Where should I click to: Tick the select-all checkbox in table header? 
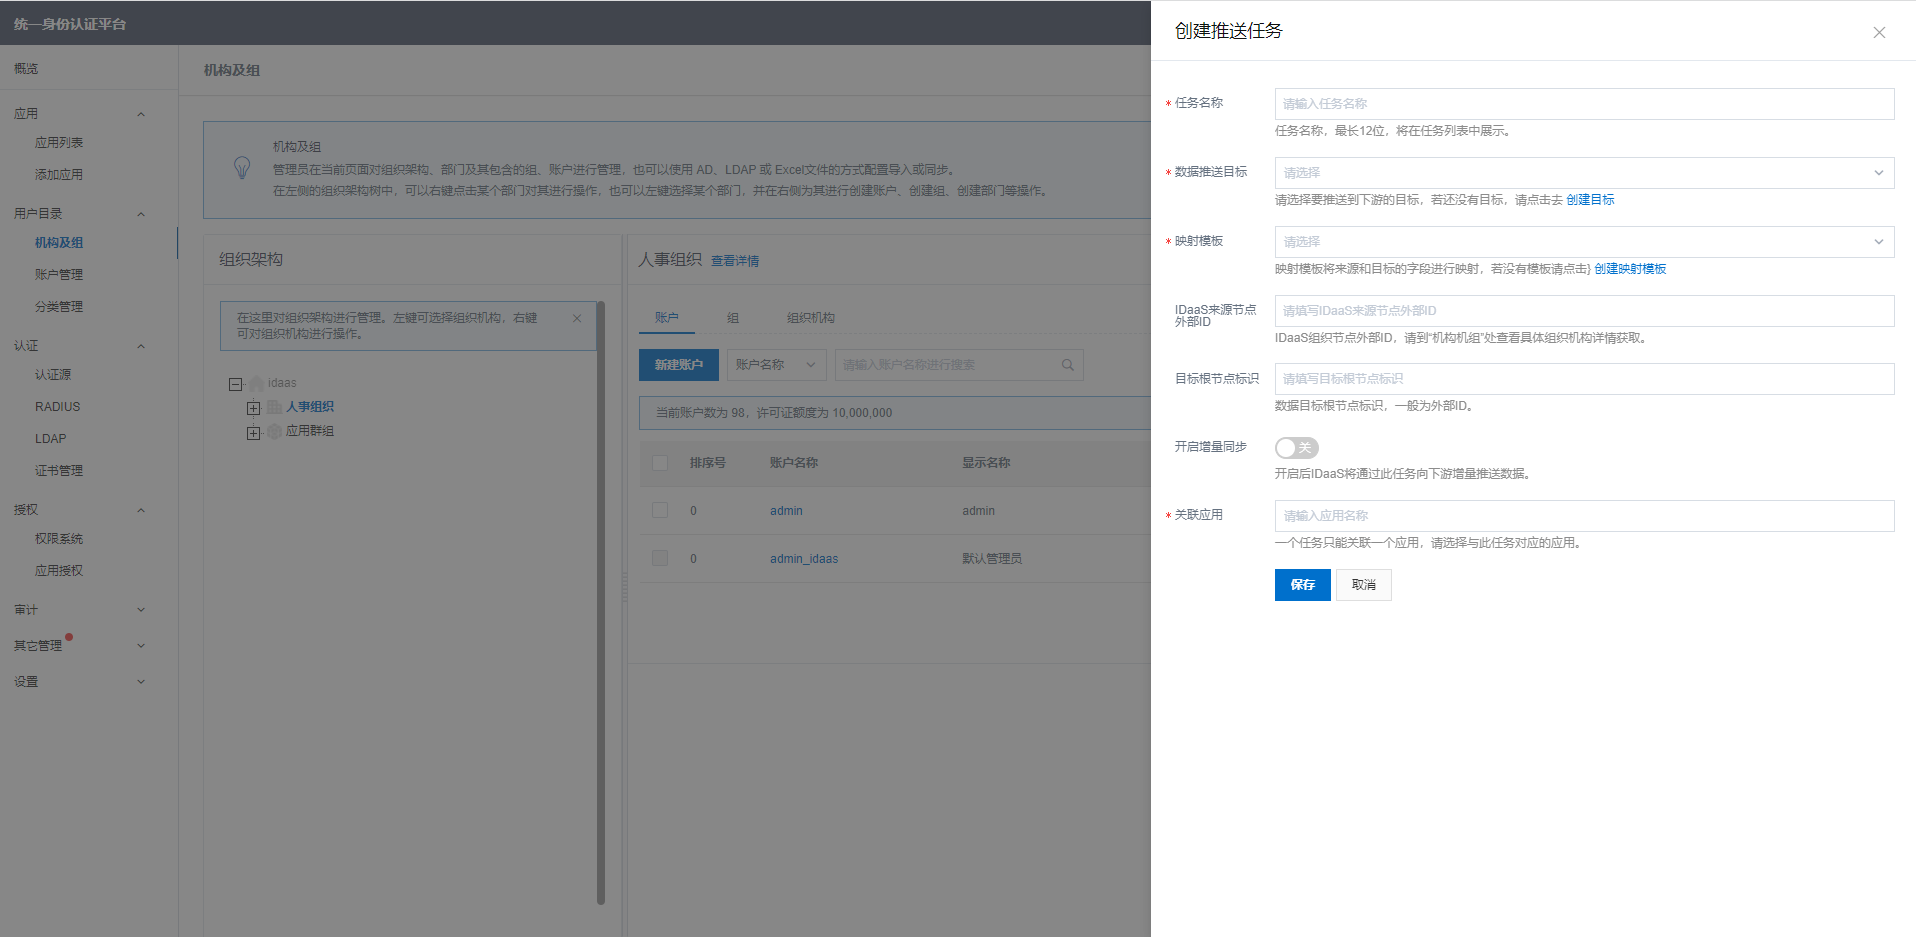tap(660, 463)
